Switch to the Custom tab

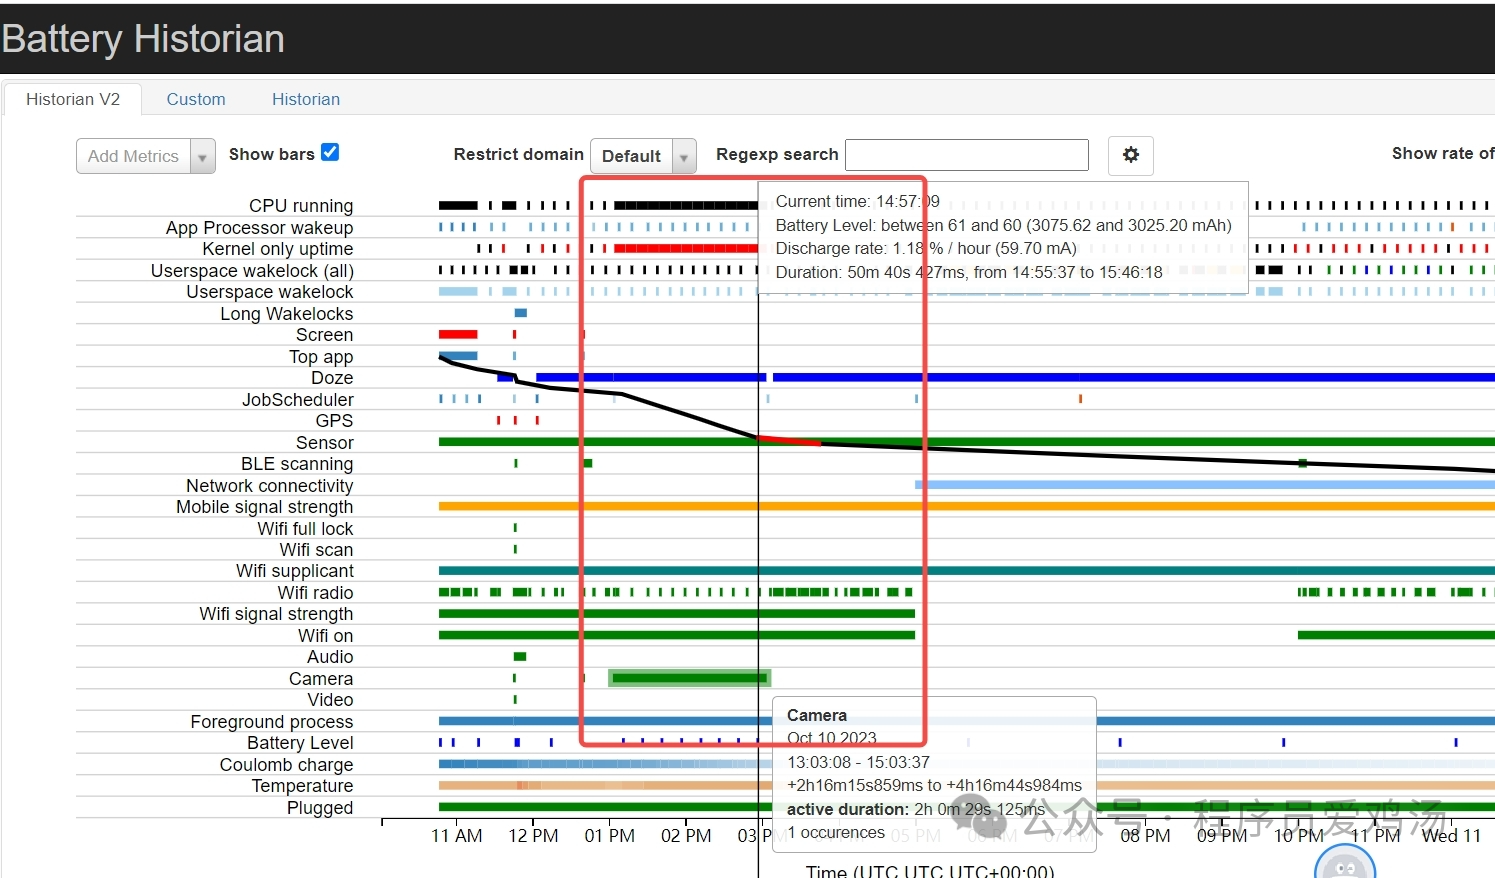[x=196, y=99]
